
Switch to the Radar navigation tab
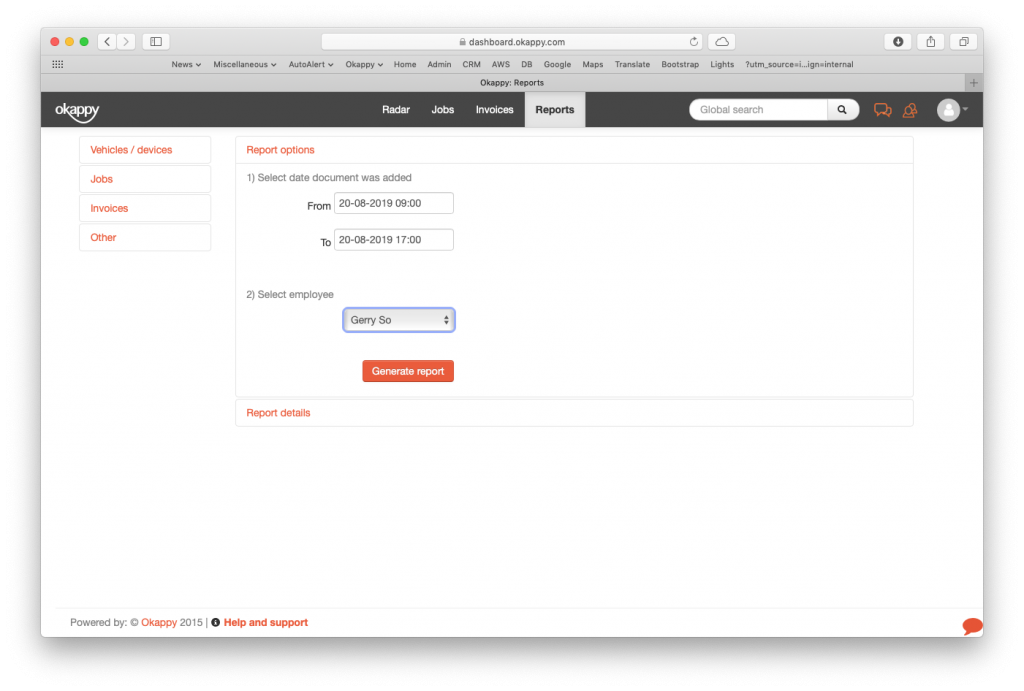click(396, 110)
